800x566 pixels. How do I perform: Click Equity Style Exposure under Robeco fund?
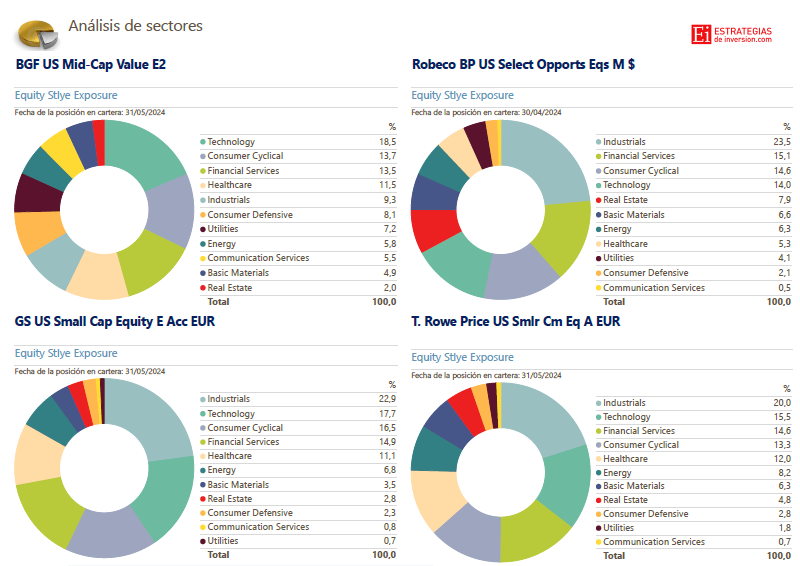click(x=463, y=95)
